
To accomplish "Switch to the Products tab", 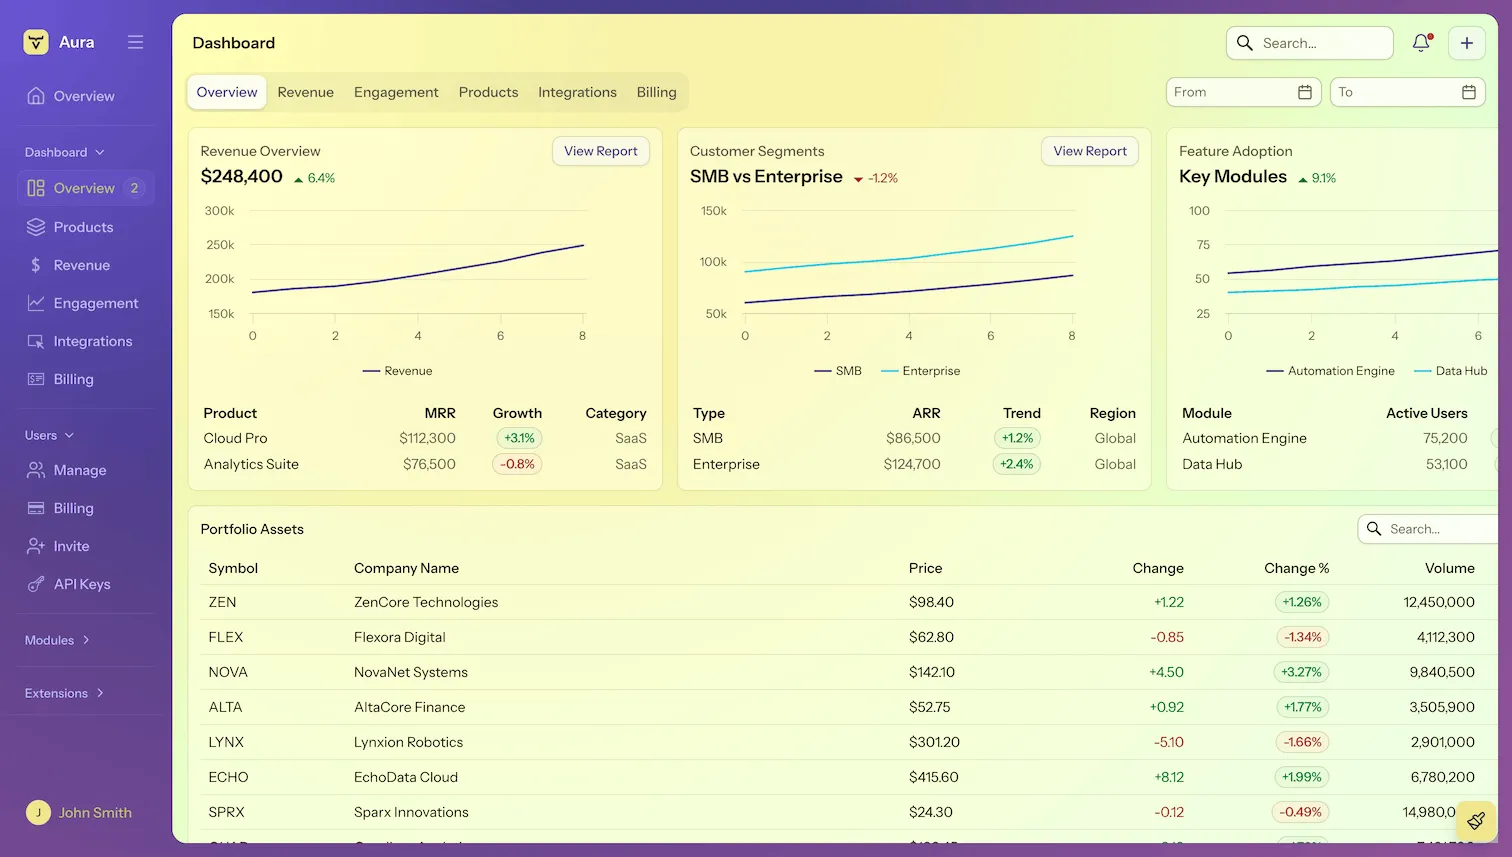I will (489, 92).
